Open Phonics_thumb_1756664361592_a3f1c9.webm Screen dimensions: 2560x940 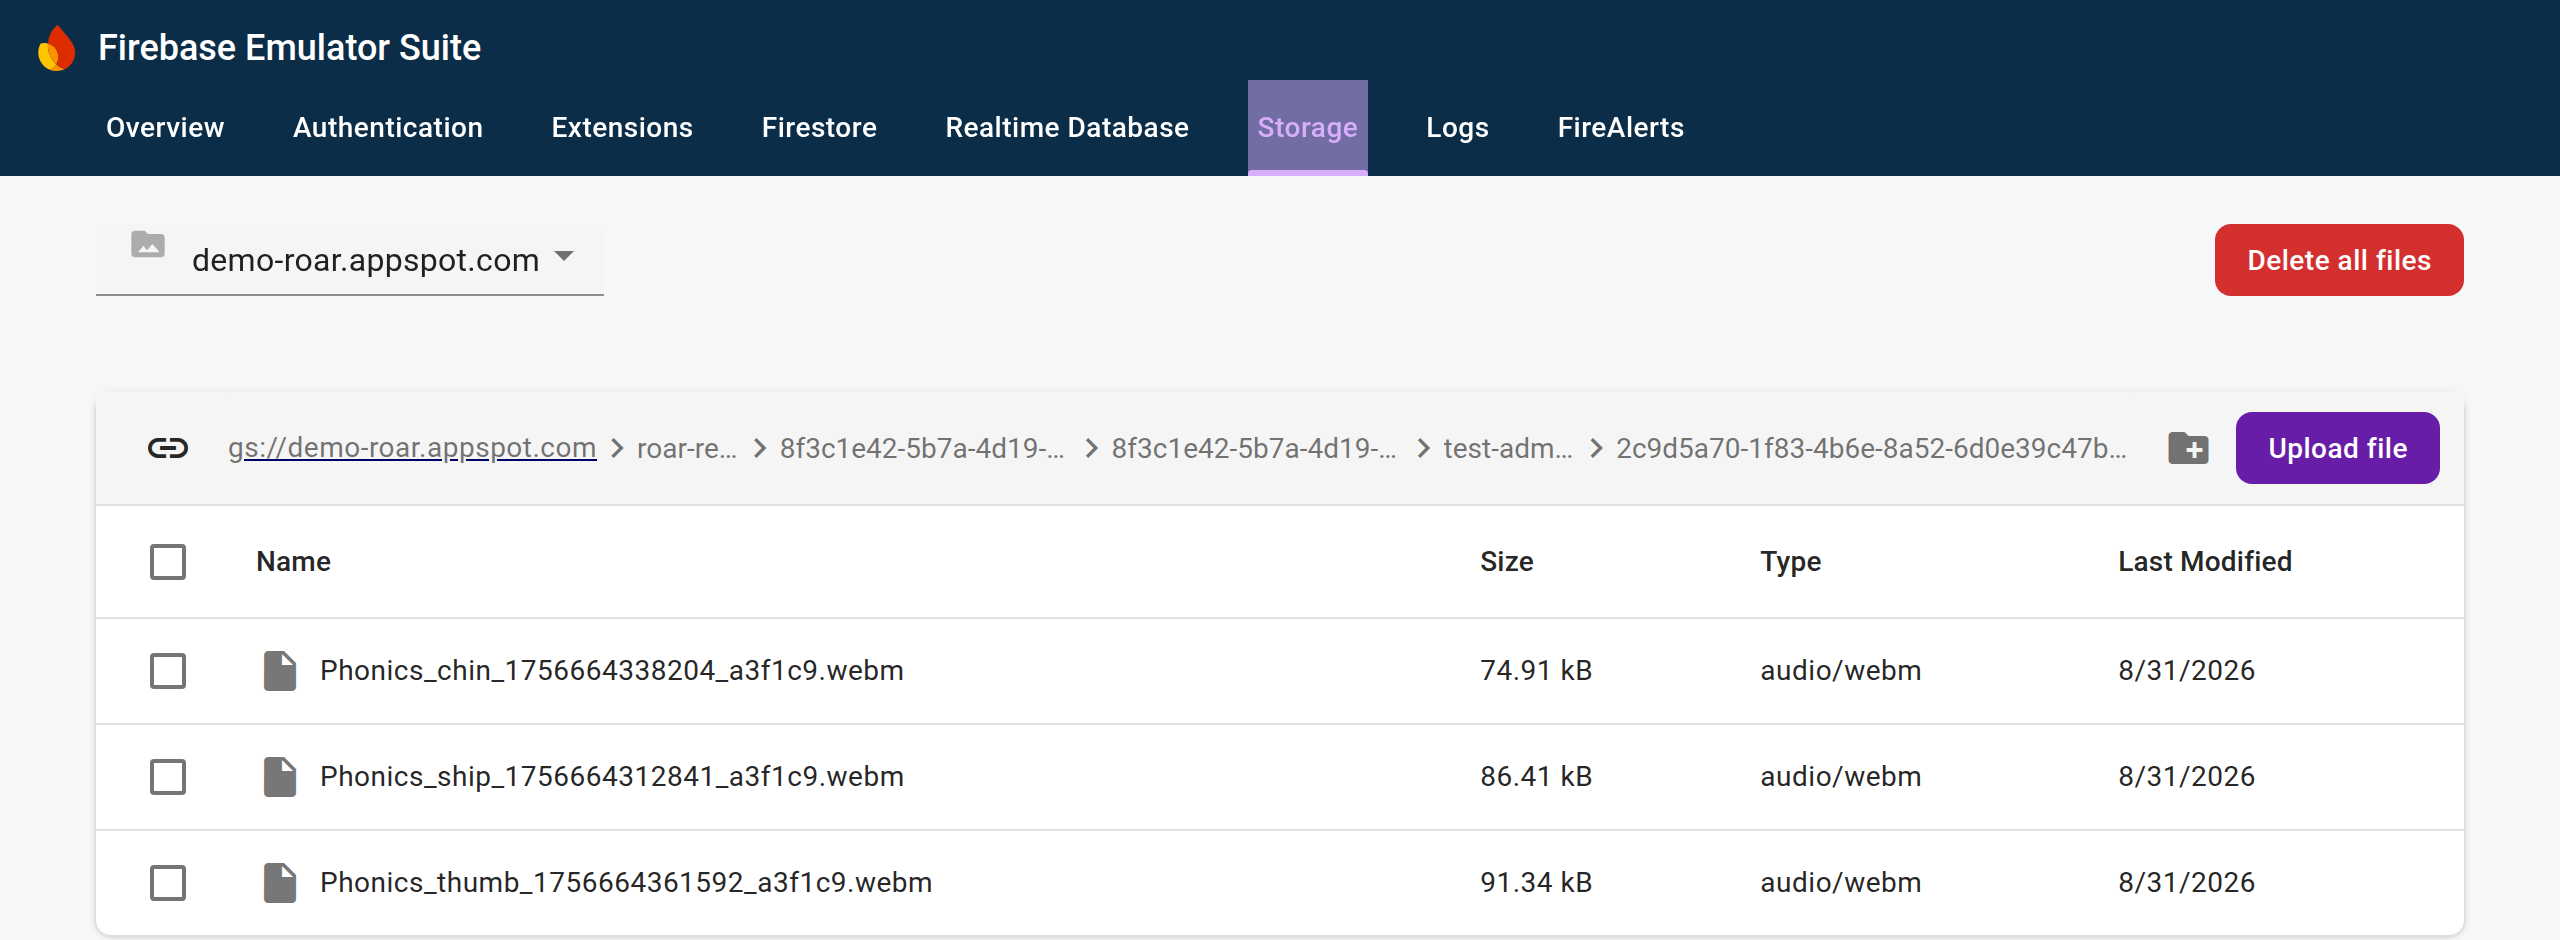point(626,883)
